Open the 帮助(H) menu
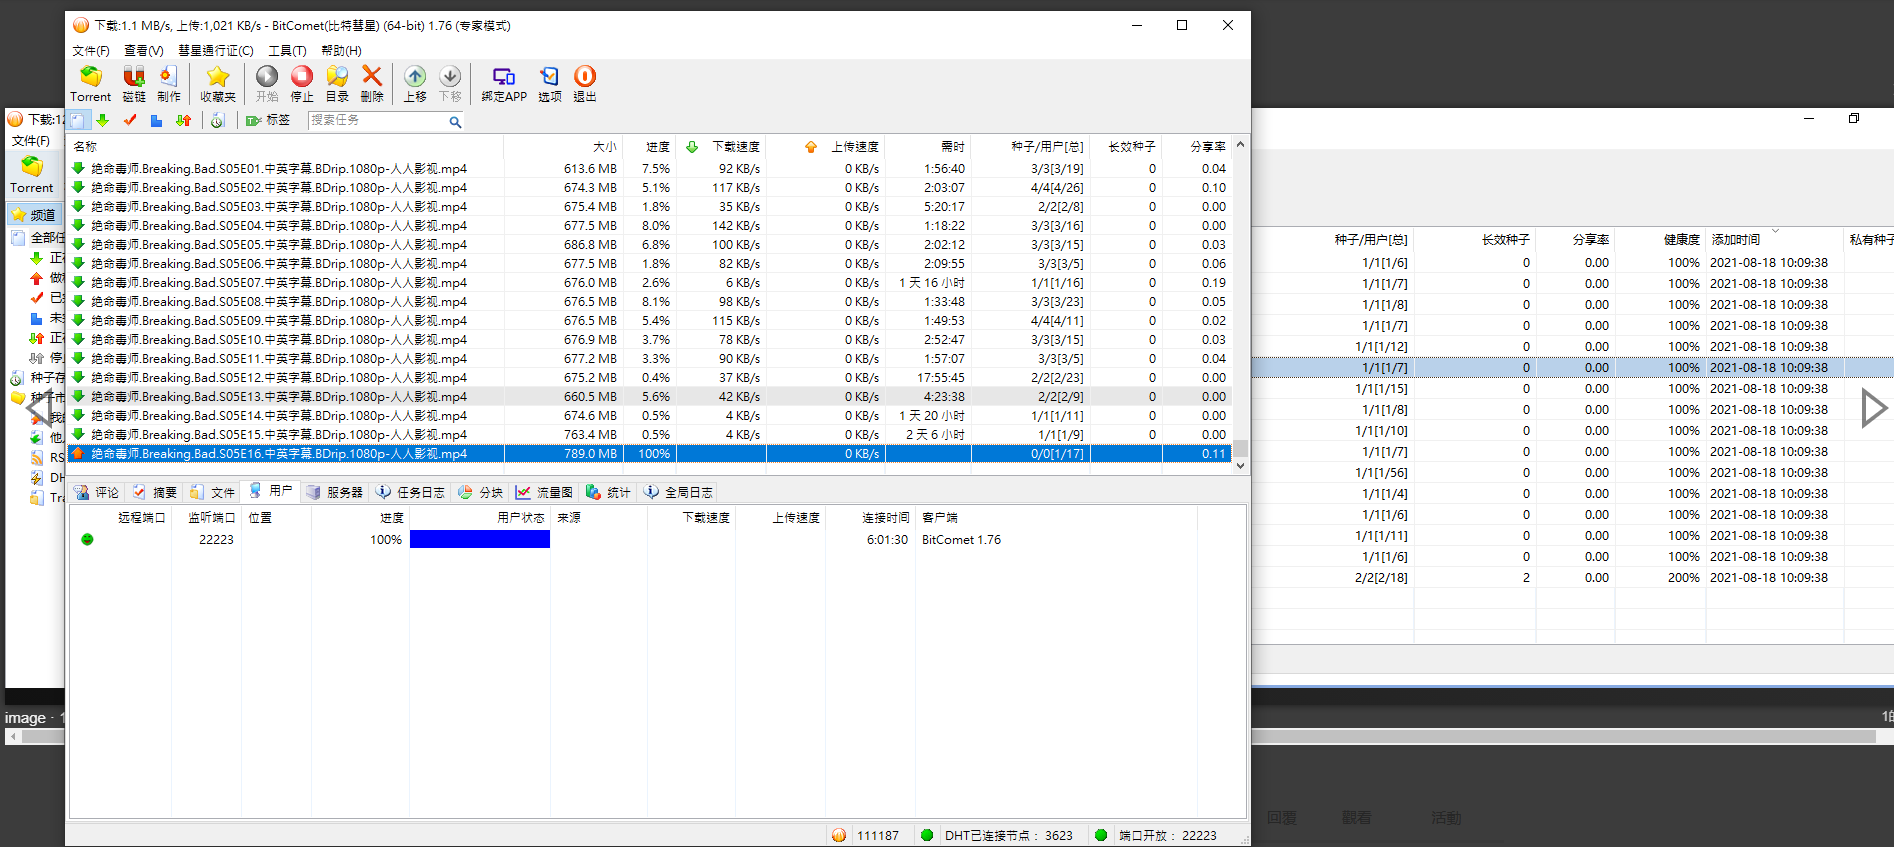 click(x=341, y=51)
